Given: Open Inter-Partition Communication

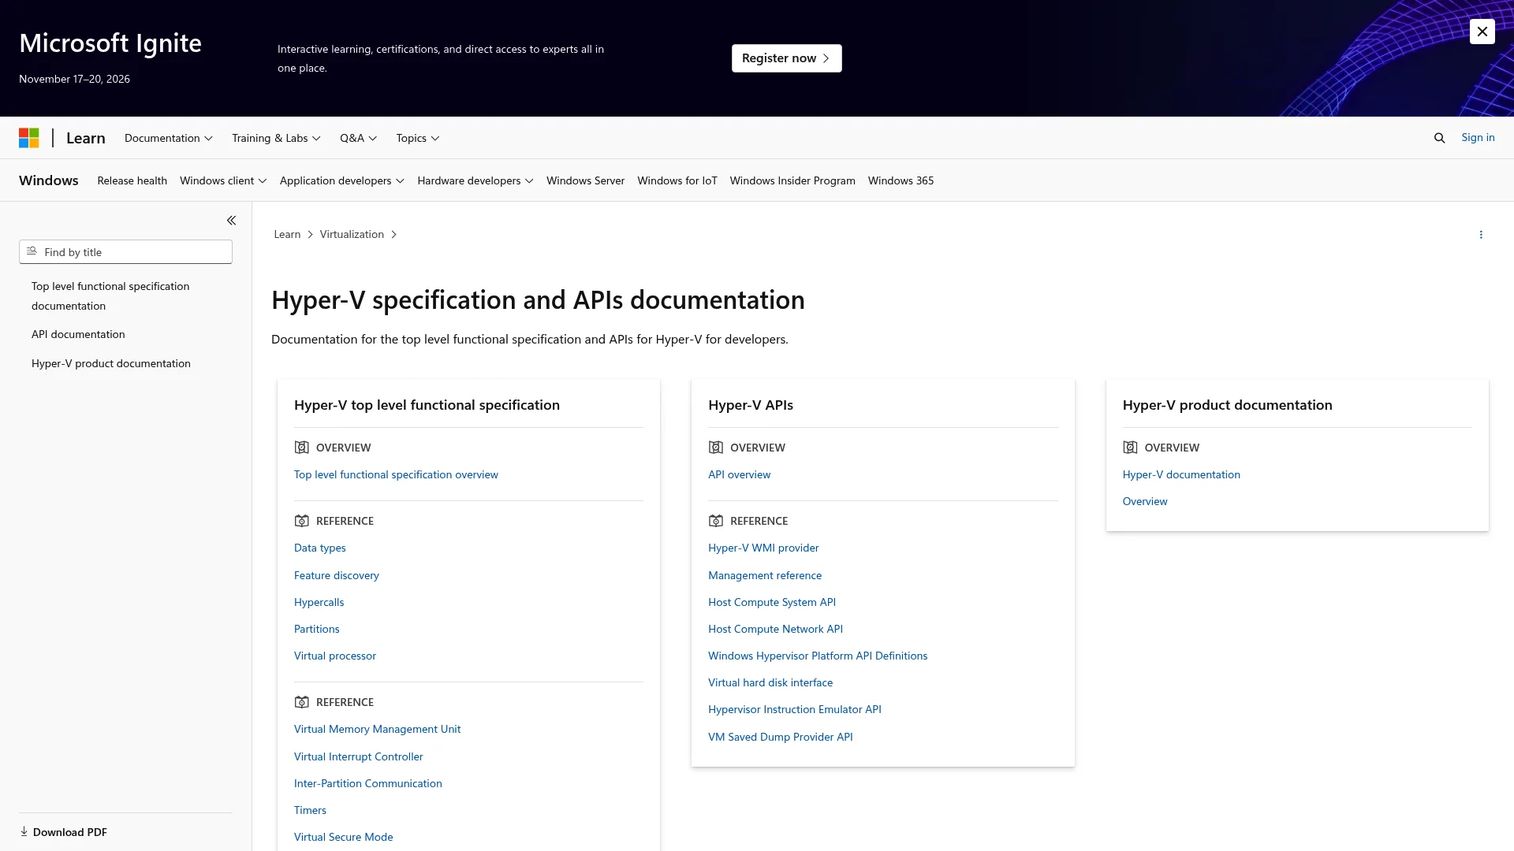Looking at the screenshot, I should [368, 784].
